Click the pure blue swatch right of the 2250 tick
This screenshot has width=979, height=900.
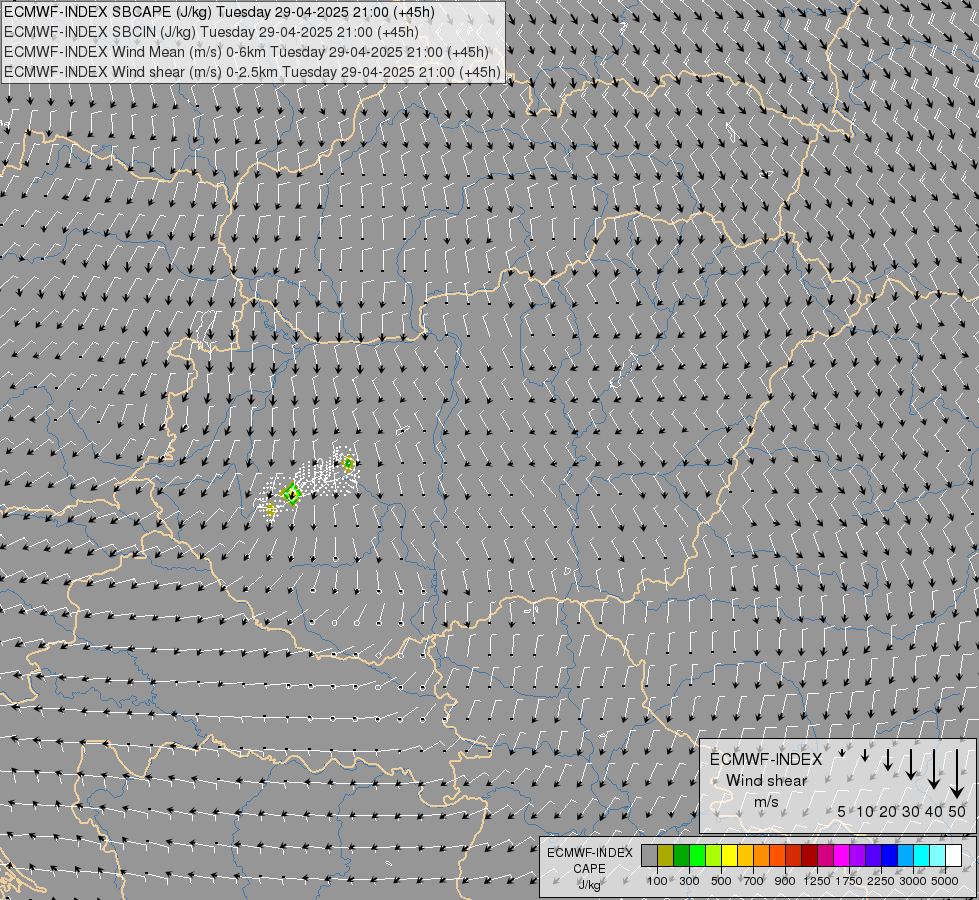[890, 855]
